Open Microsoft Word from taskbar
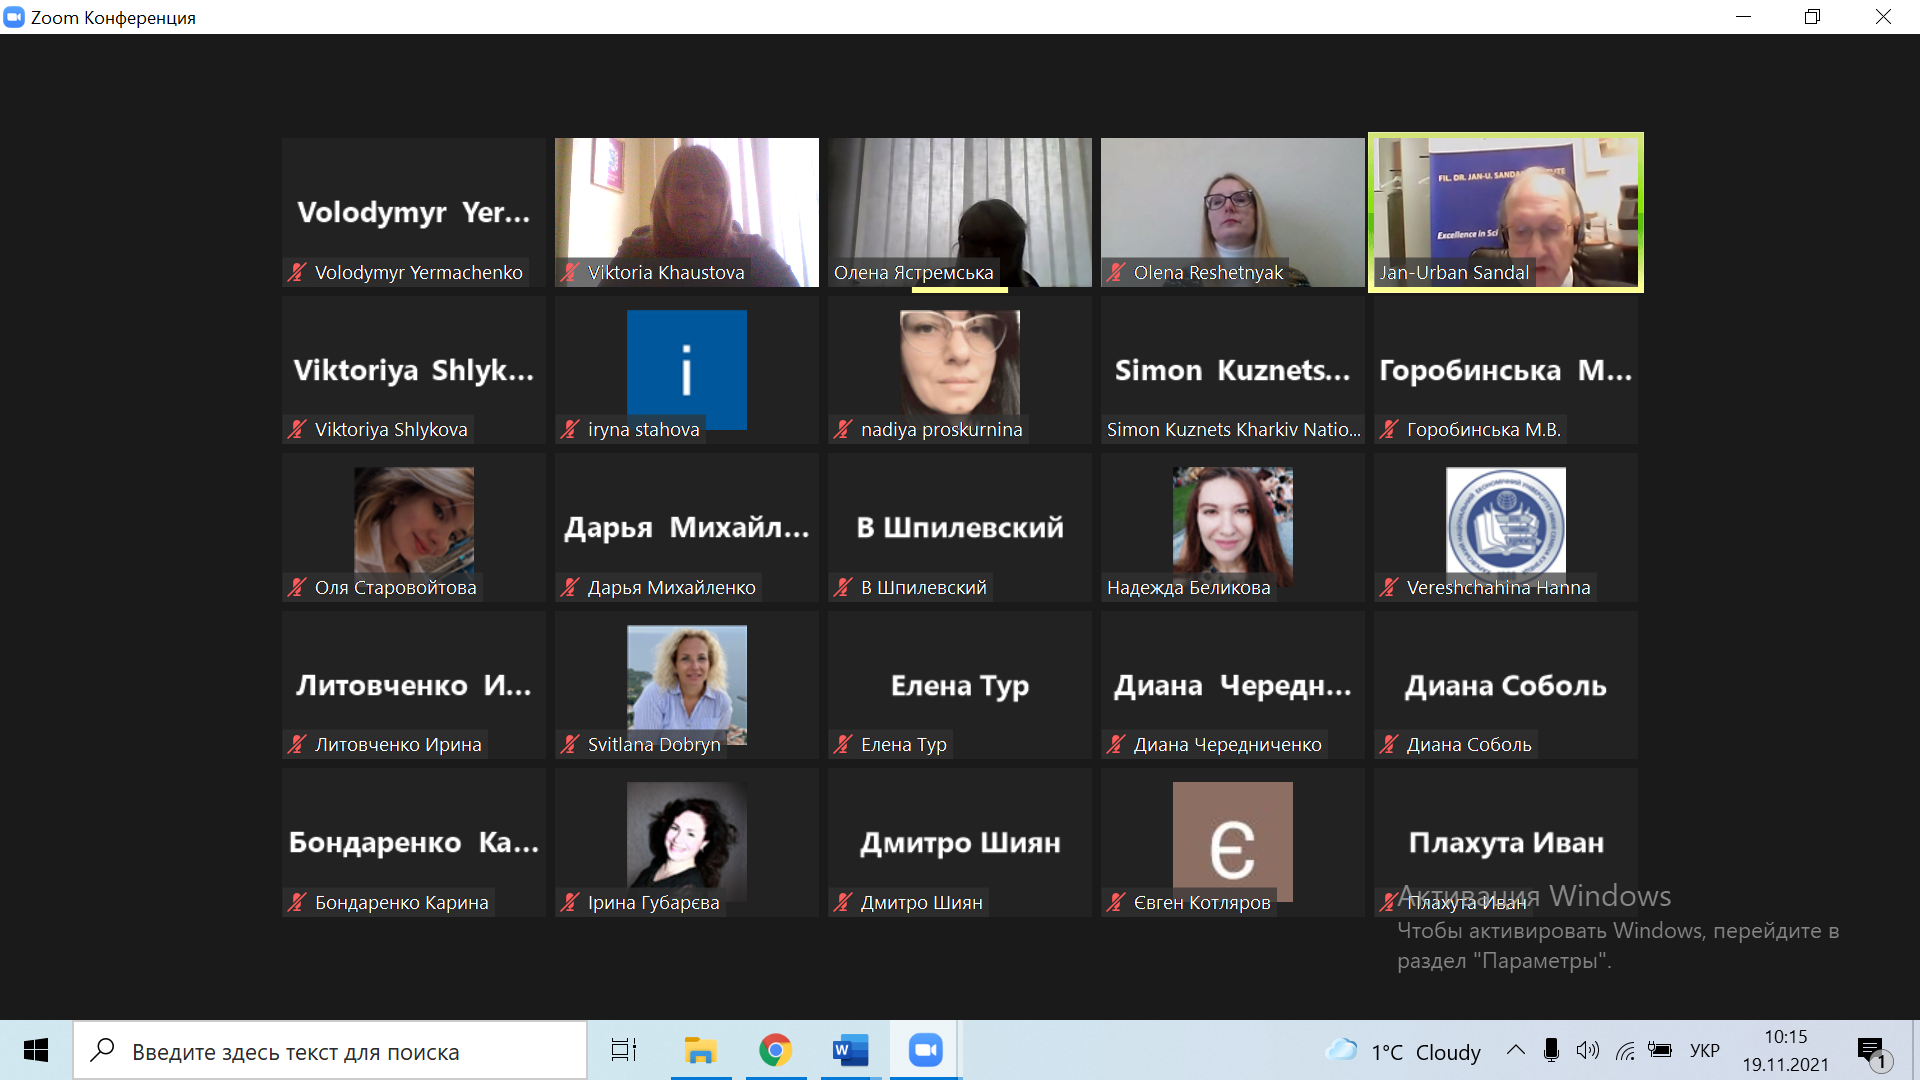The height and width of the screenshot is (1080, 1920). point(850,1050)
